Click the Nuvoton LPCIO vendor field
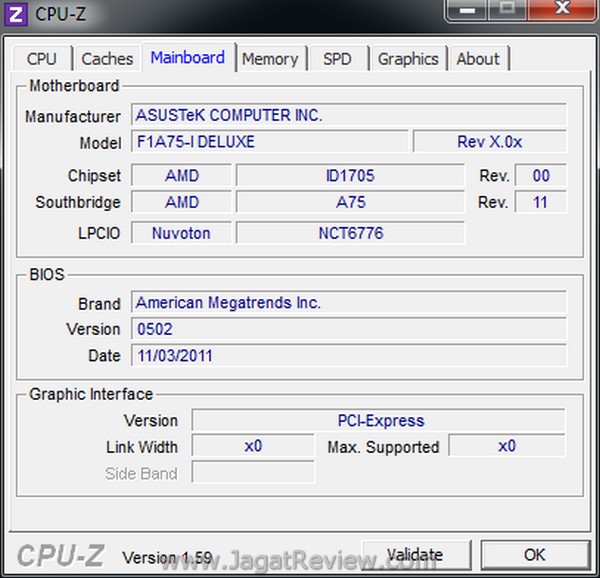Screen dimensions: 600x578 tap(181, 233)
